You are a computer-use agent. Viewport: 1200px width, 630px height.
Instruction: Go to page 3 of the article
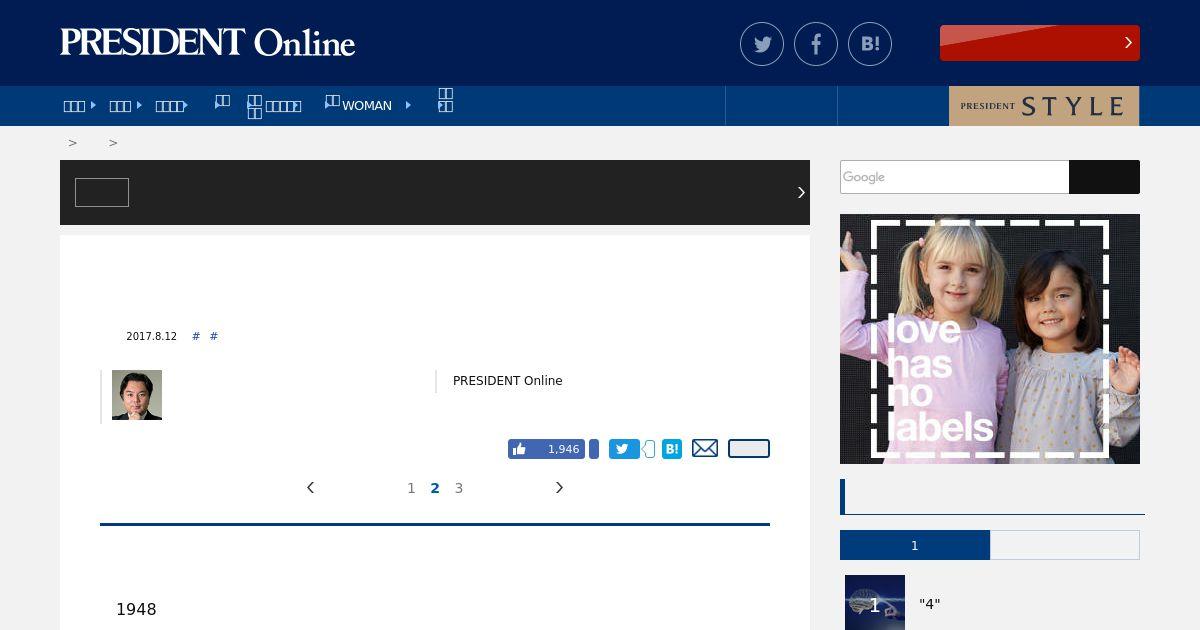[459, 488]
